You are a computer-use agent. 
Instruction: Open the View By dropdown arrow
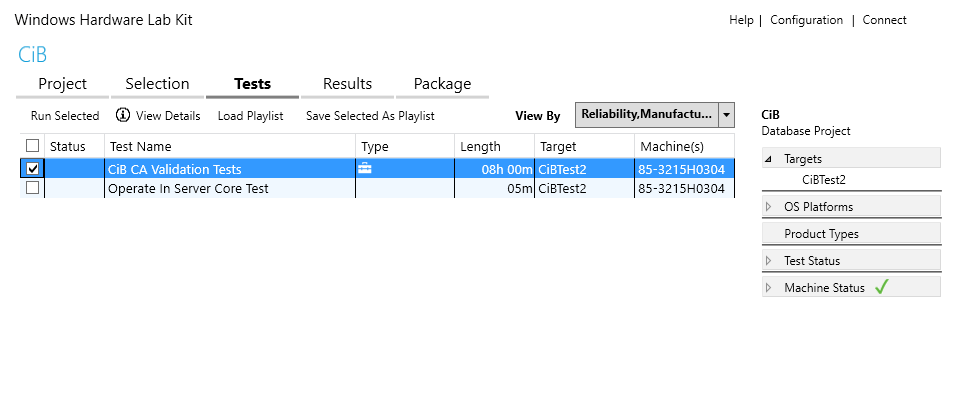726,115
